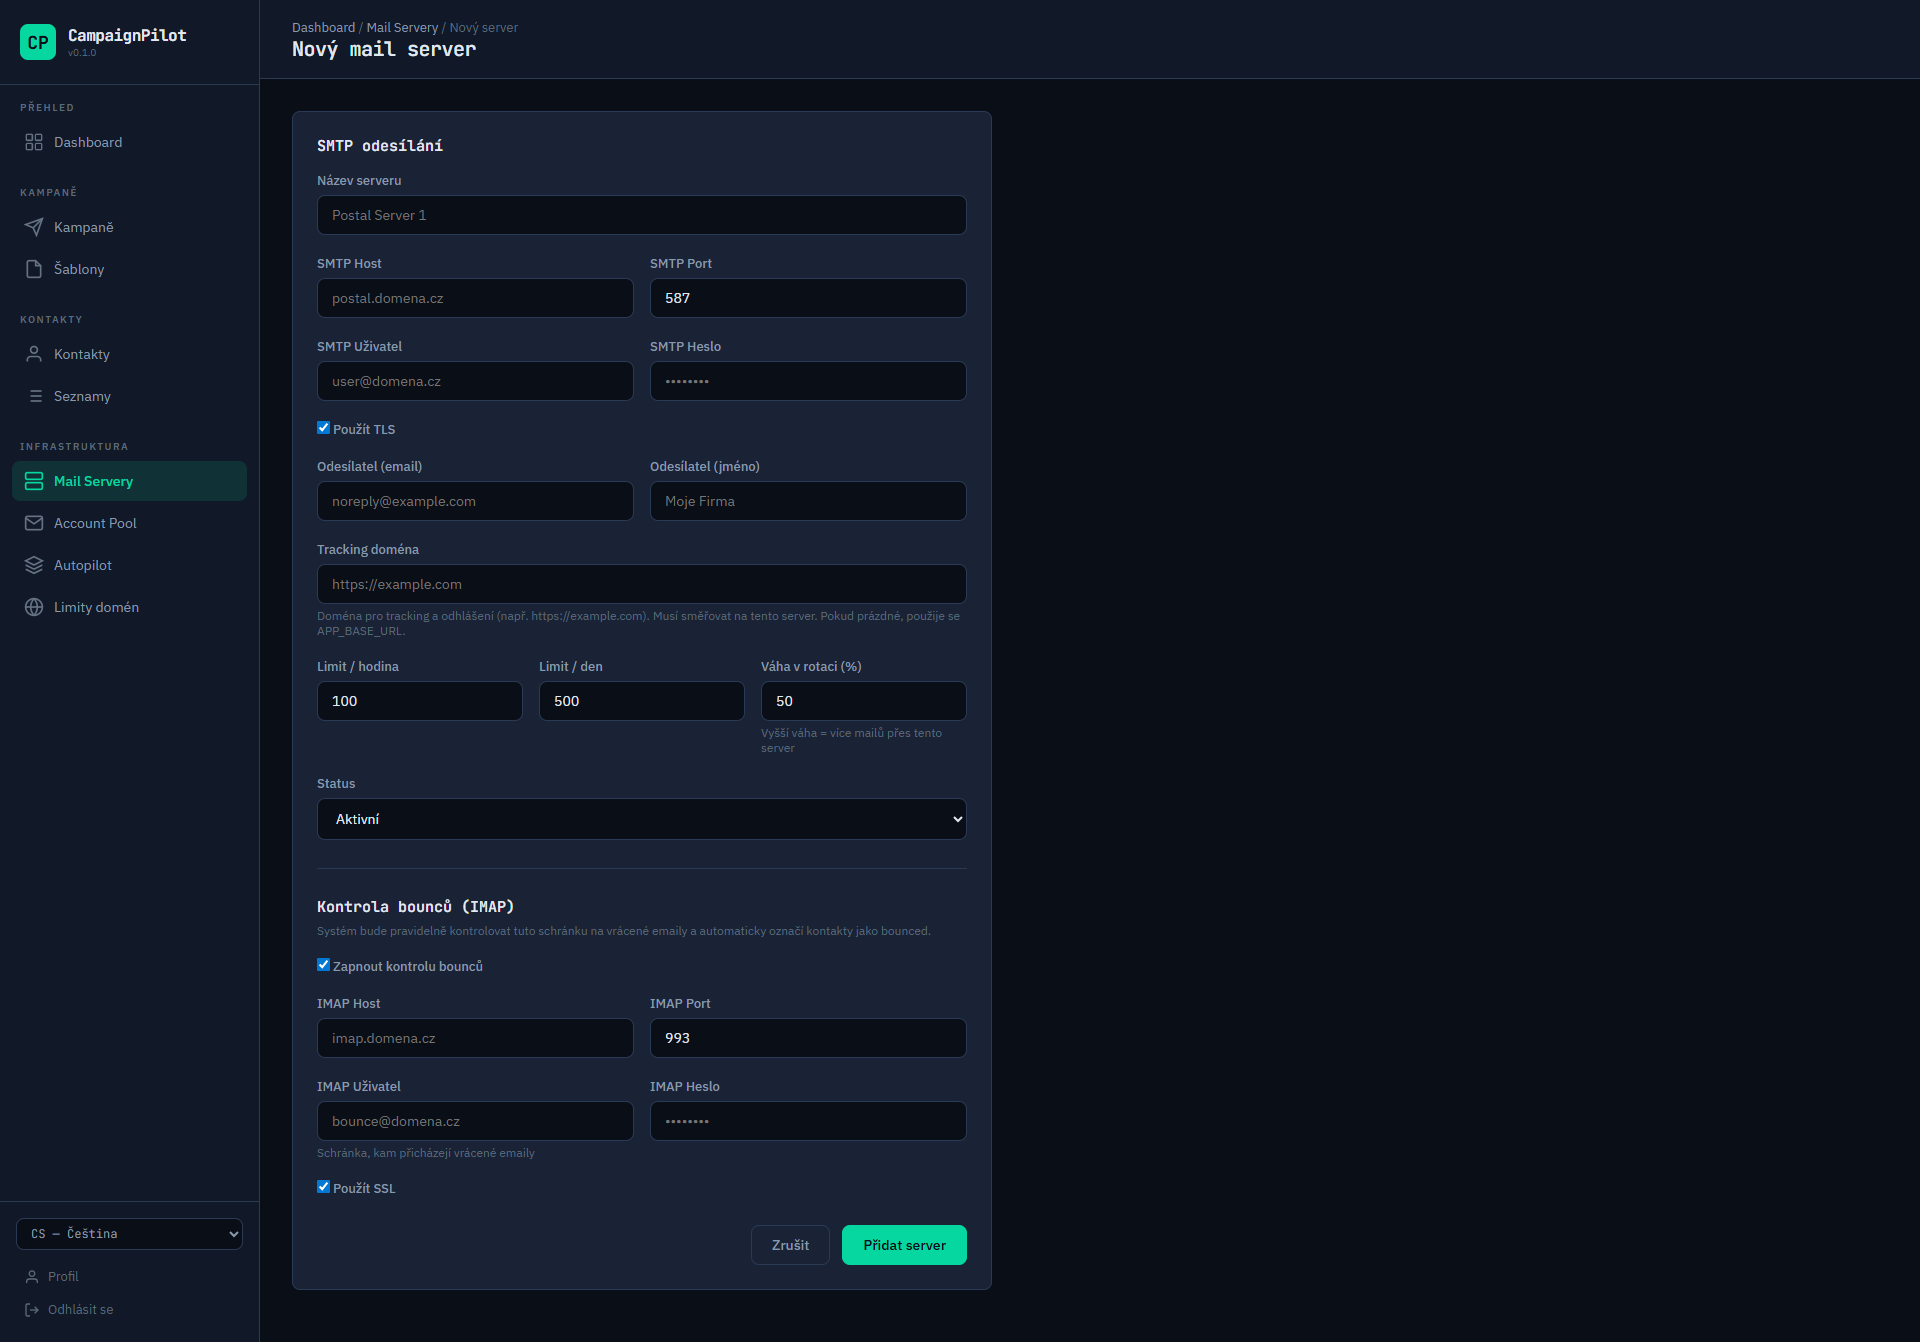
Task: Click the 'Nový mail server' page title
Action: [x=384, y=49]
